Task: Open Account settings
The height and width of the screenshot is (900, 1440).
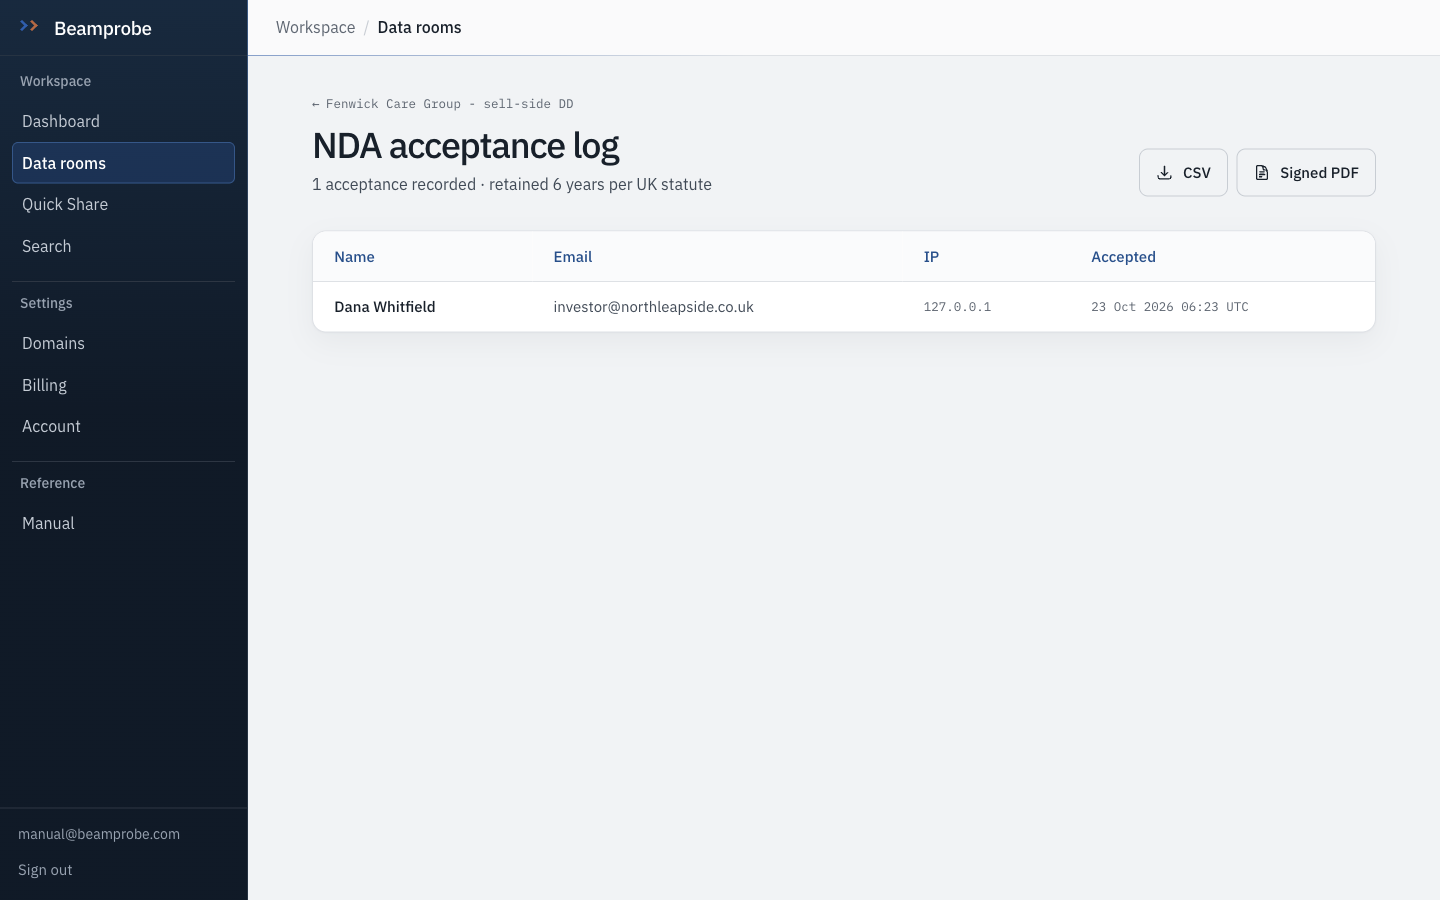Action: pyautogui.click(x=123, y=426)
